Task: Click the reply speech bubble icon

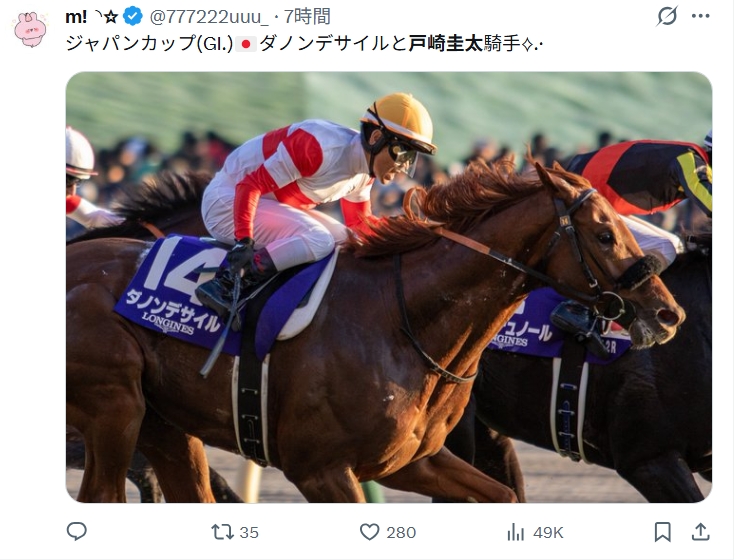Action: [77, 532]
